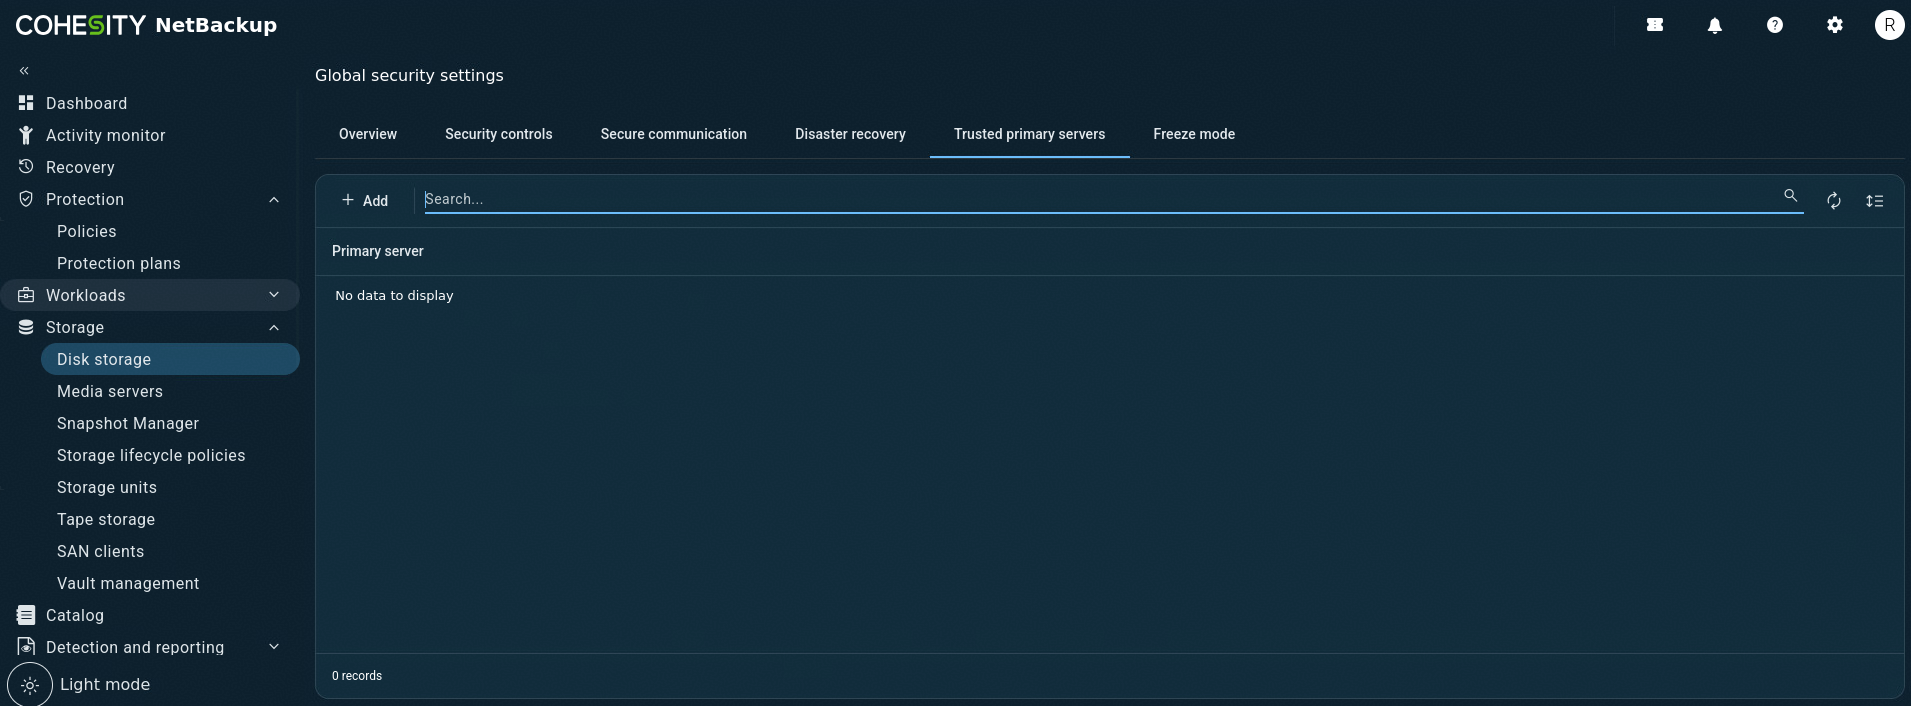The height and width of the screenshot is (706, 1911).
Task: Open Storage lifecycle policies
Action: coord(151,455)
